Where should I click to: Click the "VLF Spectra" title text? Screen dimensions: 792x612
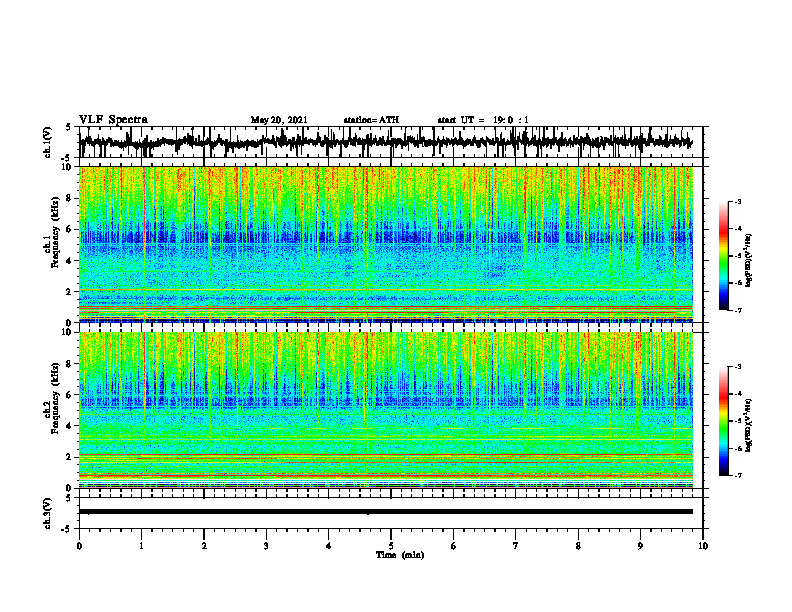[x=113, y=120]
